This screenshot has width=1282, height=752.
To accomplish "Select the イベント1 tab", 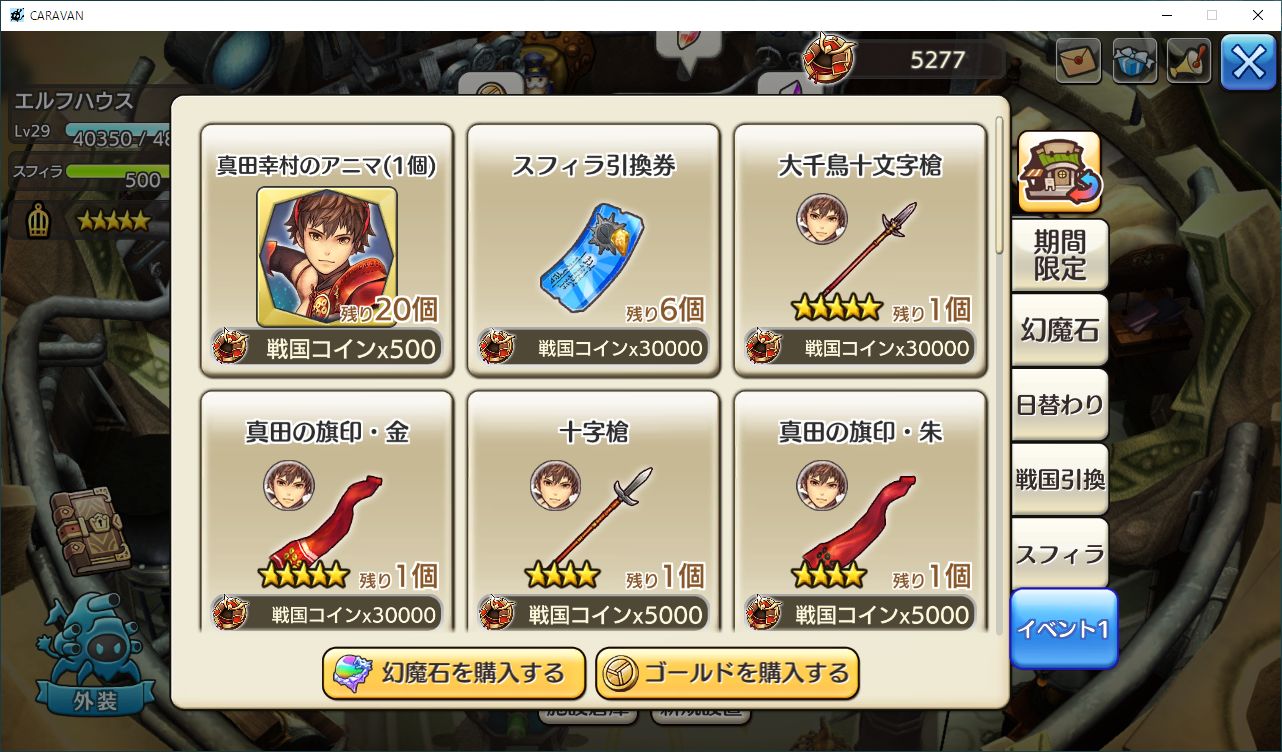I will click(x=1063, y=629).
